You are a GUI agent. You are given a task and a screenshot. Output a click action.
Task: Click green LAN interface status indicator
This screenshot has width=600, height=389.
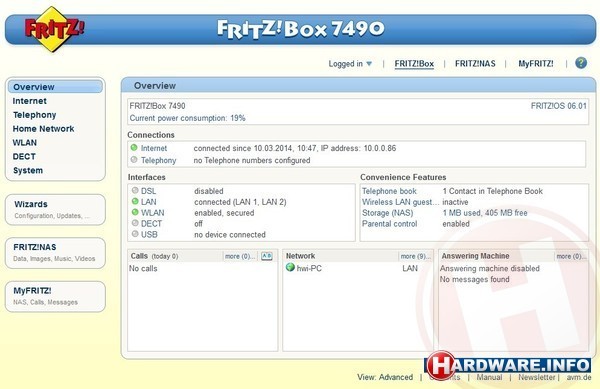pos(135,201)
